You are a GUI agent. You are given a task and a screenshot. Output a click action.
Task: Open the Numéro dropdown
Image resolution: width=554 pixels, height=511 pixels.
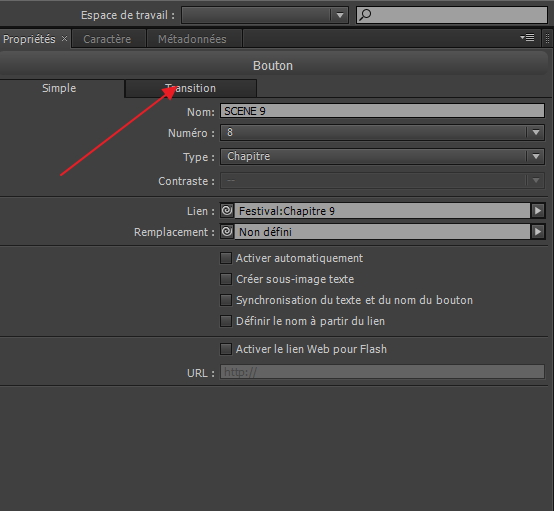pos(382,133)
